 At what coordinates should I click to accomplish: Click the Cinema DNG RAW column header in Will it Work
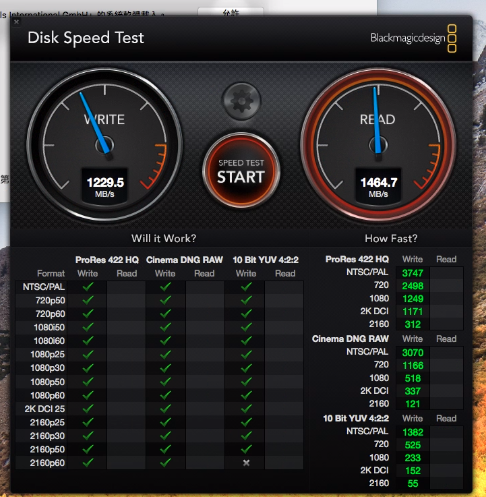pyautogui.click(x=184, y=260)
